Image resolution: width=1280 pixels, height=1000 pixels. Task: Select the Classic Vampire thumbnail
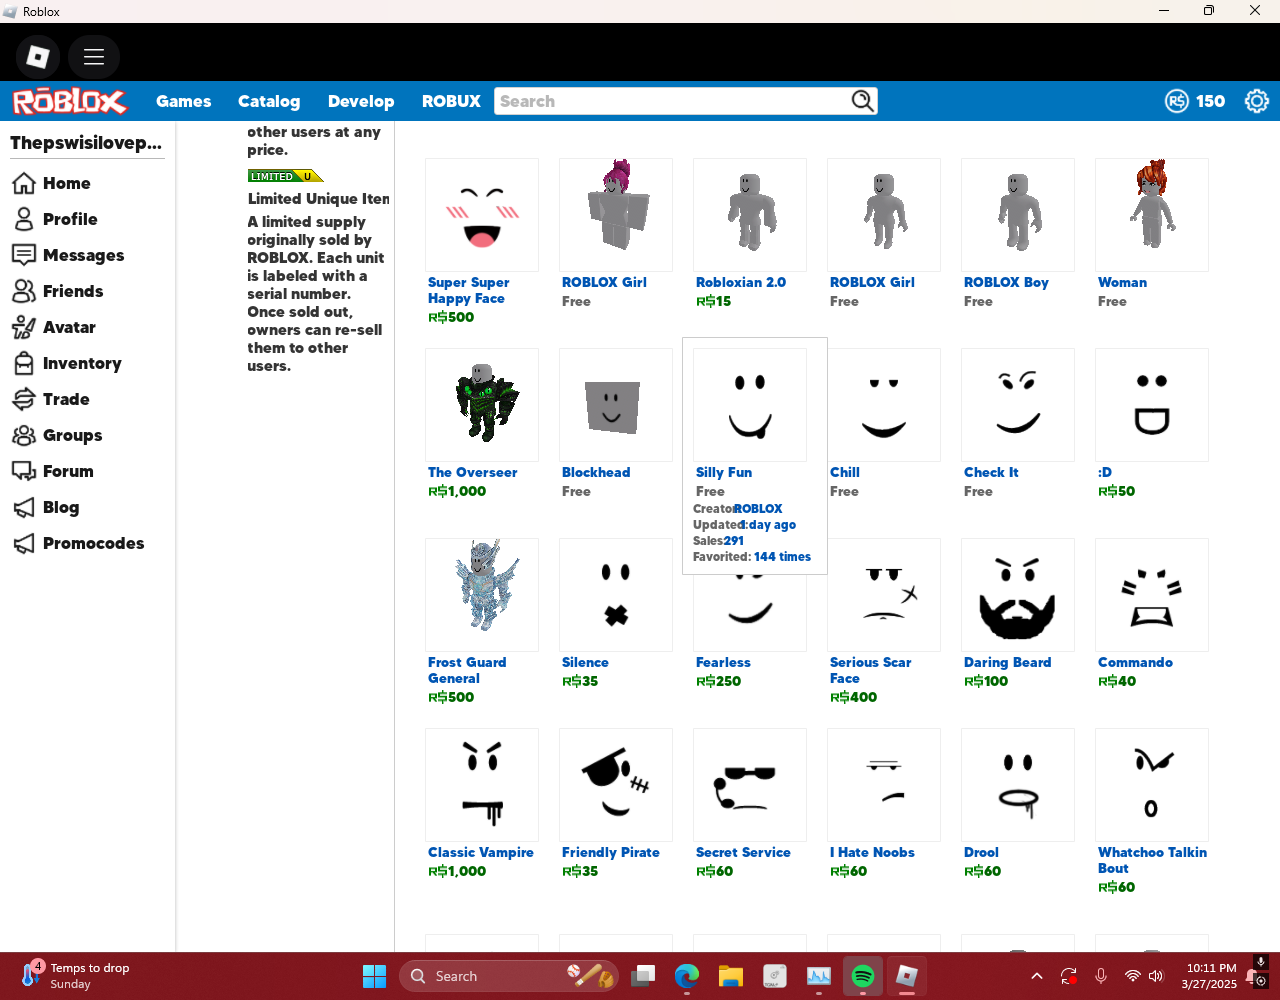click(x=482, y=785)
